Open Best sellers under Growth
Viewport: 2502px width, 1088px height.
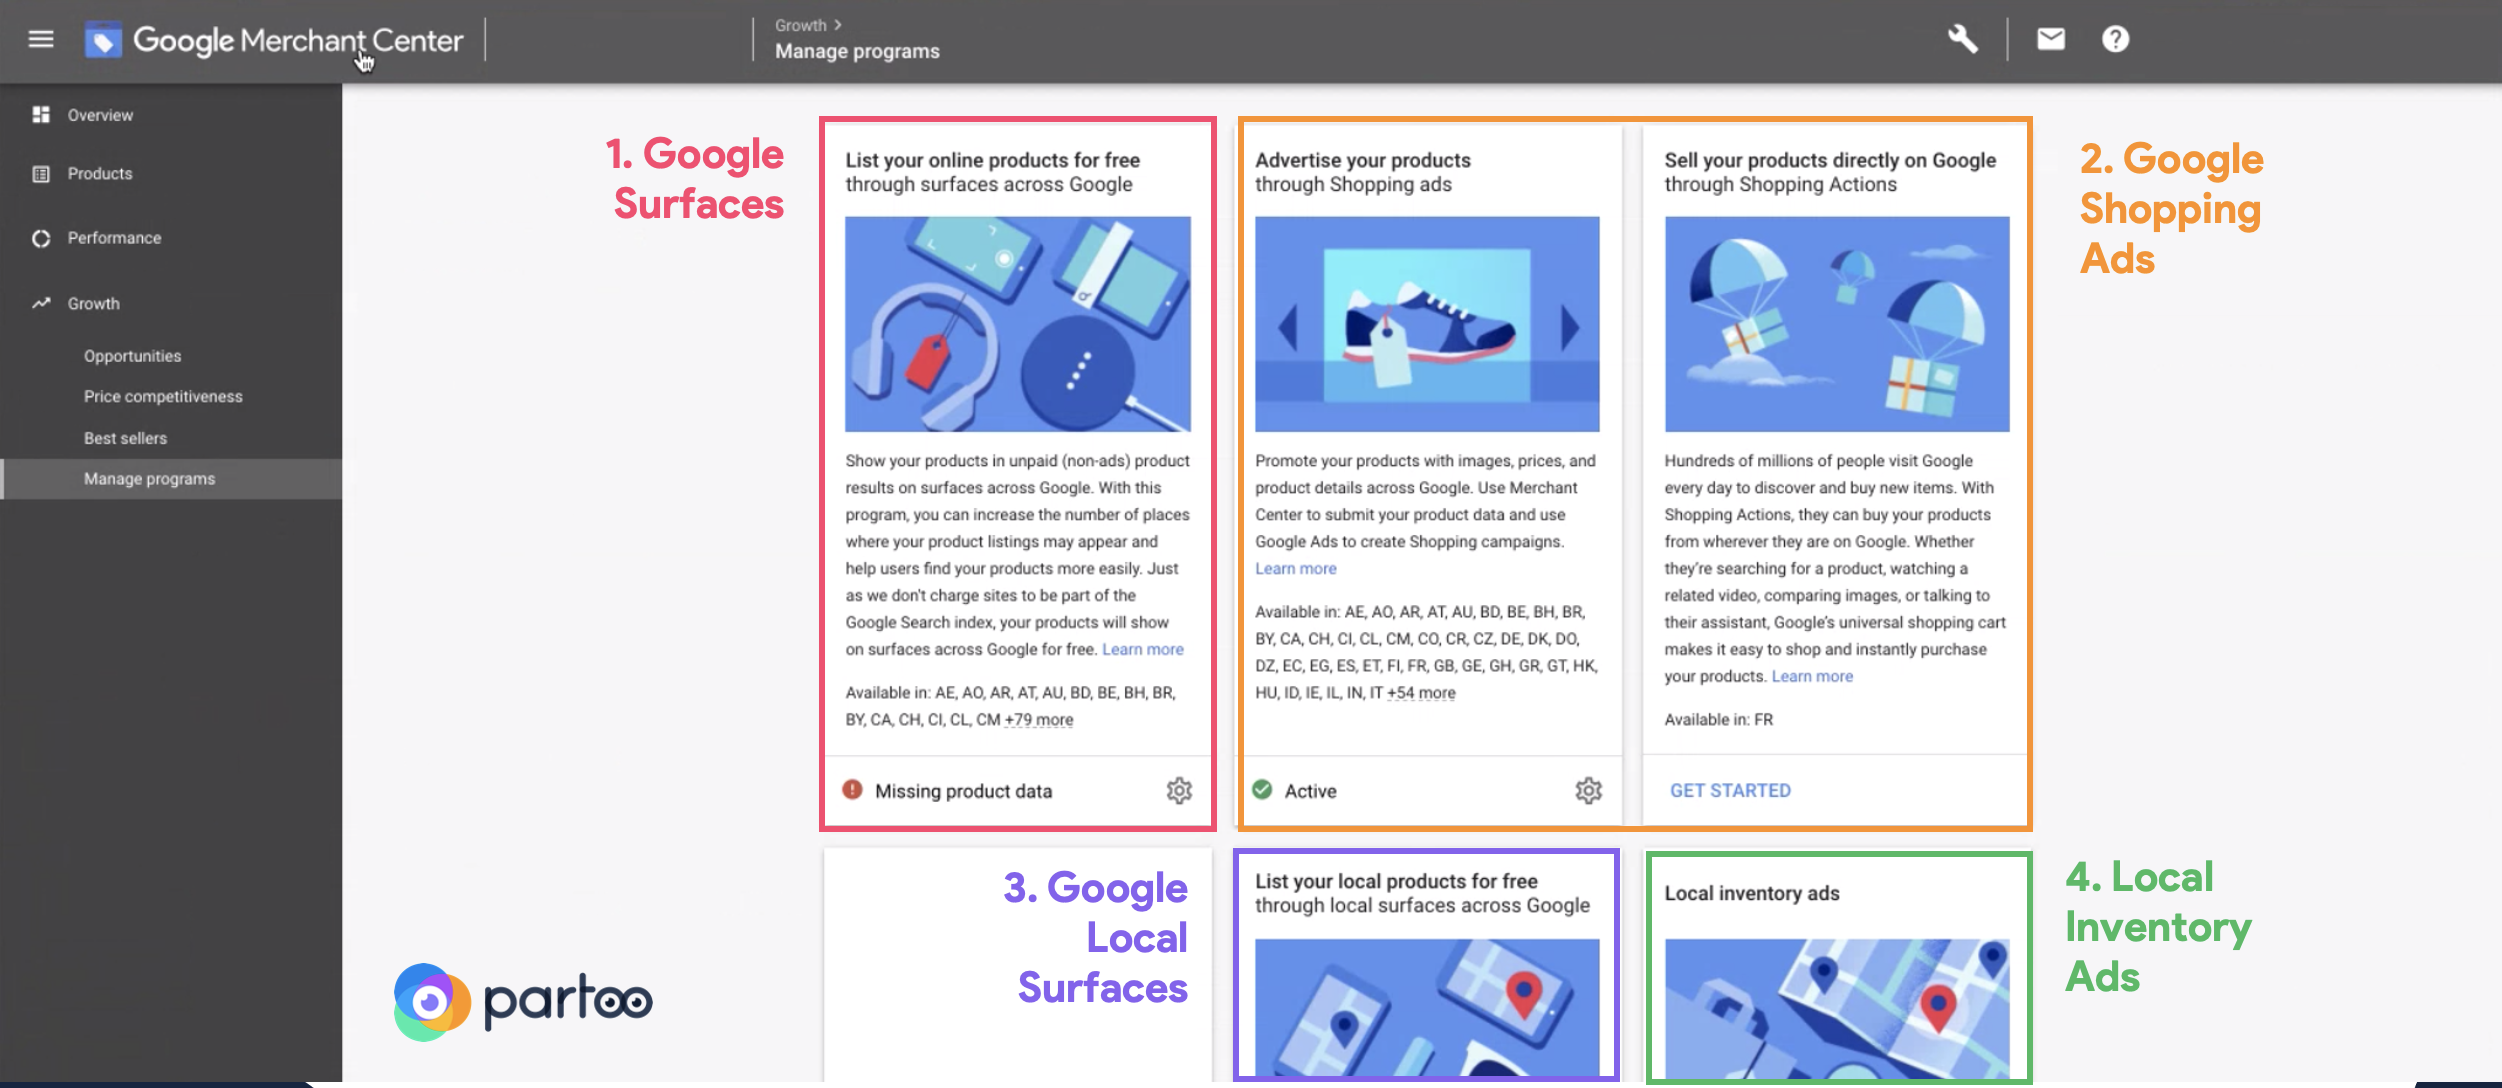[125, 438]
